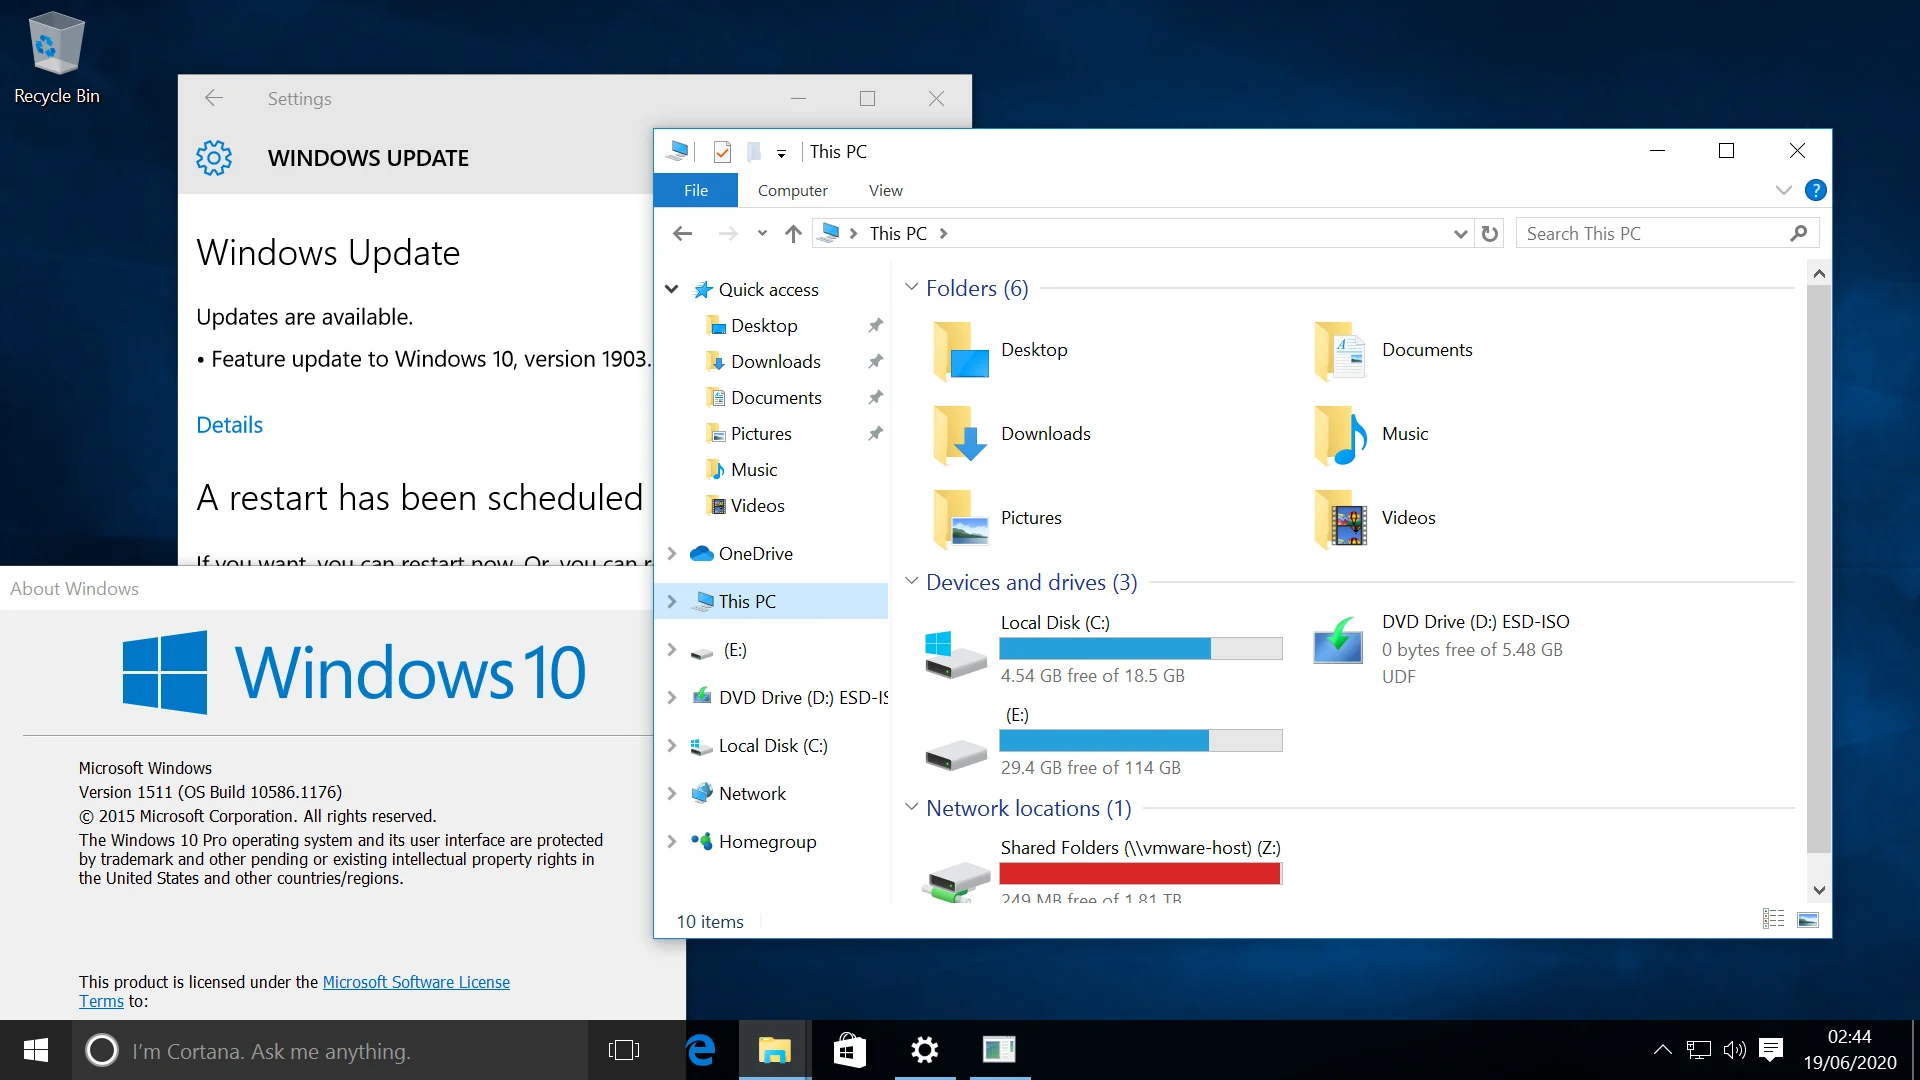Open the Customize Quick Access Toolbar dropdown
Image resolution: width=1920 pixels, height=1080 pixels.
click(x=781, y=153)
